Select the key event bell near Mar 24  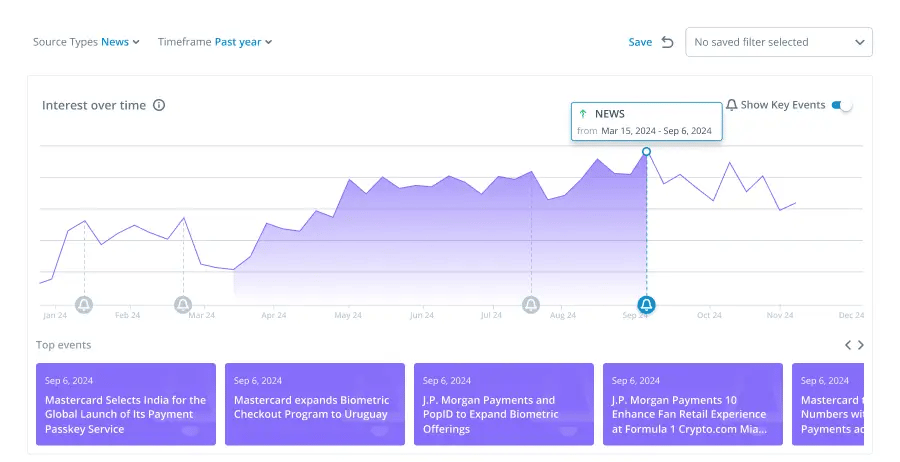click(x=183, y=304)
